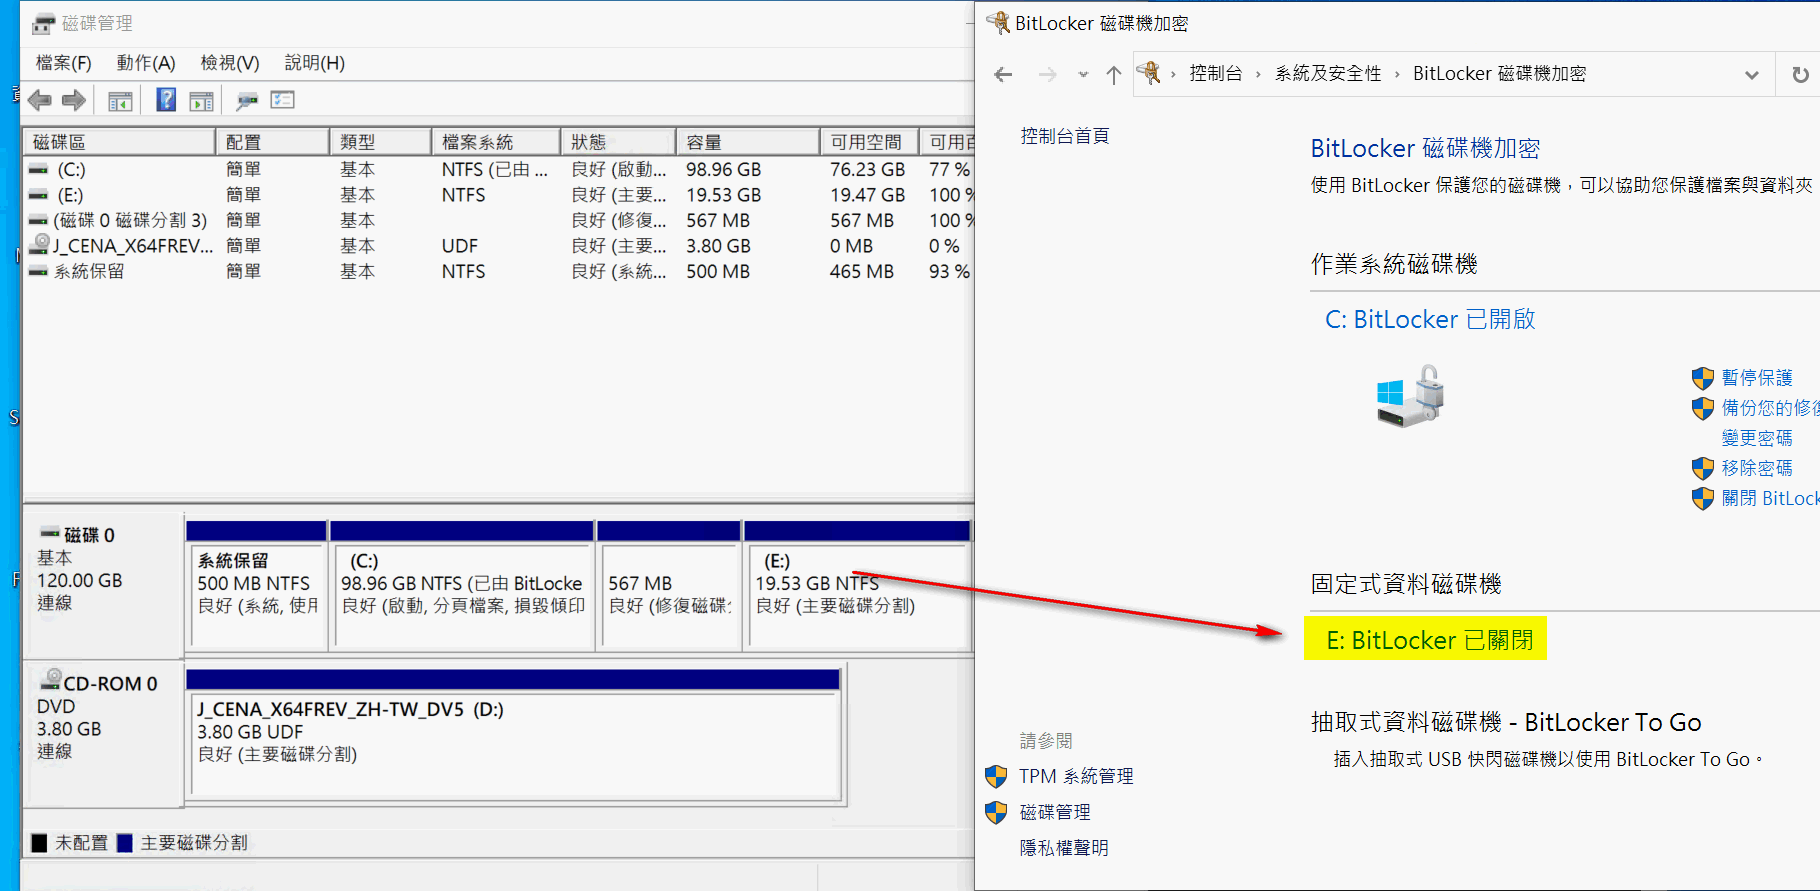Click the CD-ROM 0 disc icon

tap(50, 681)
